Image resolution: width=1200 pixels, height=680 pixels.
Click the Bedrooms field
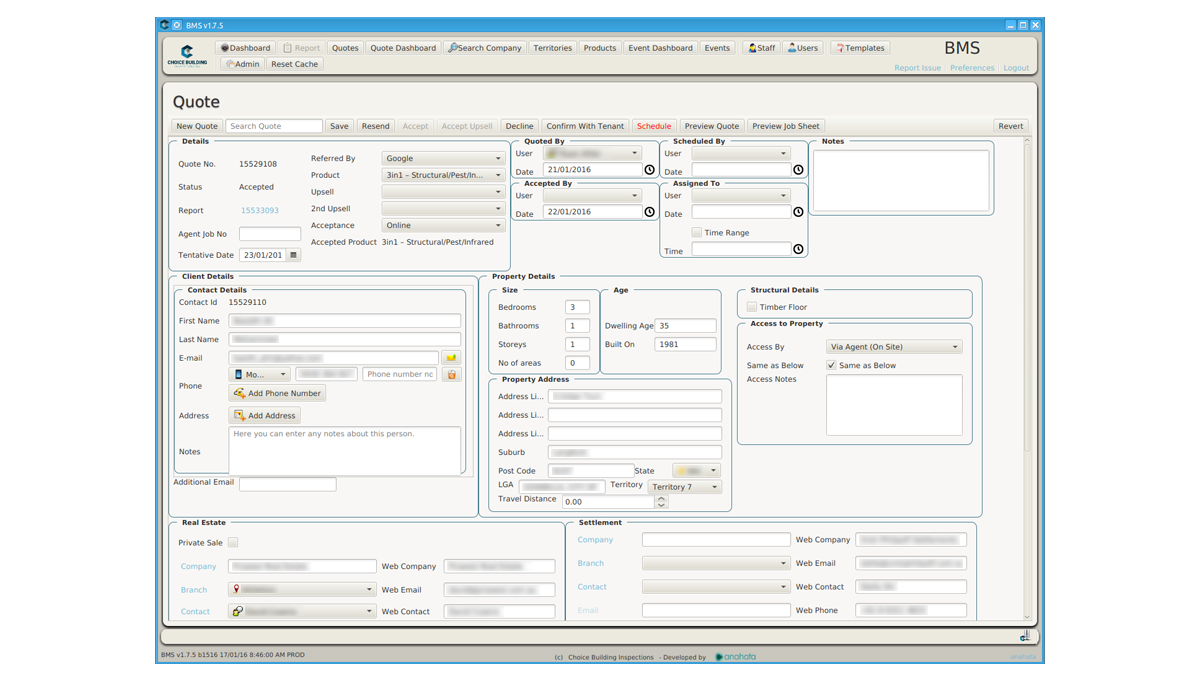click(x=577, y=307)
